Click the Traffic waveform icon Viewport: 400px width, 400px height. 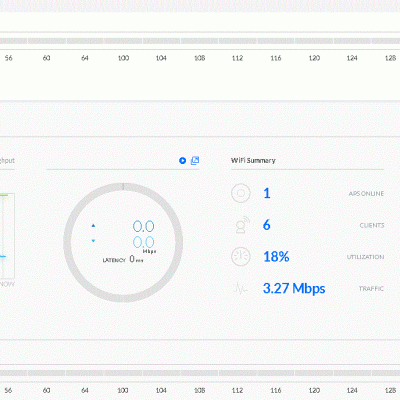240,288
